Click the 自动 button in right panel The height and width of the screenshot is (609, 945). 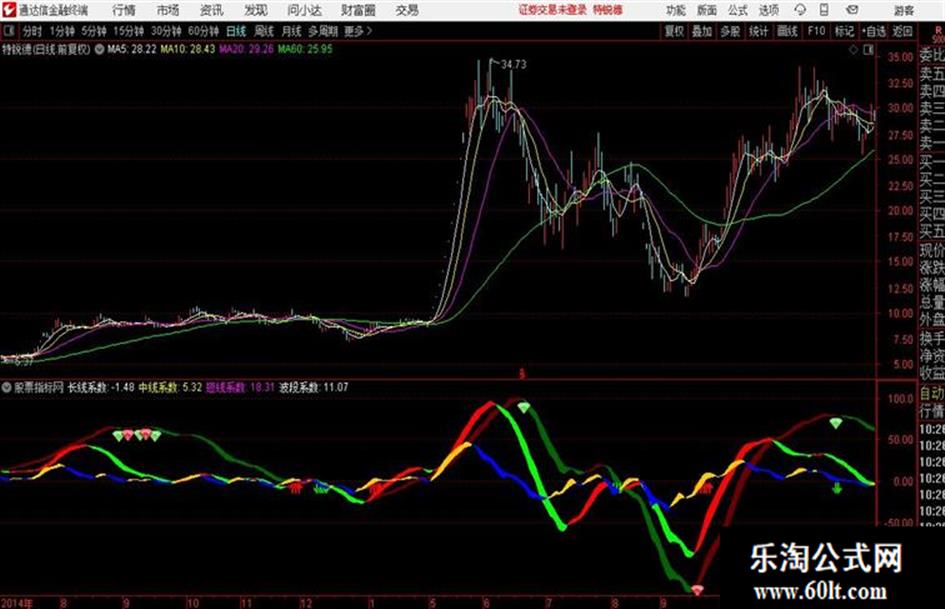[x=932, y=394]
